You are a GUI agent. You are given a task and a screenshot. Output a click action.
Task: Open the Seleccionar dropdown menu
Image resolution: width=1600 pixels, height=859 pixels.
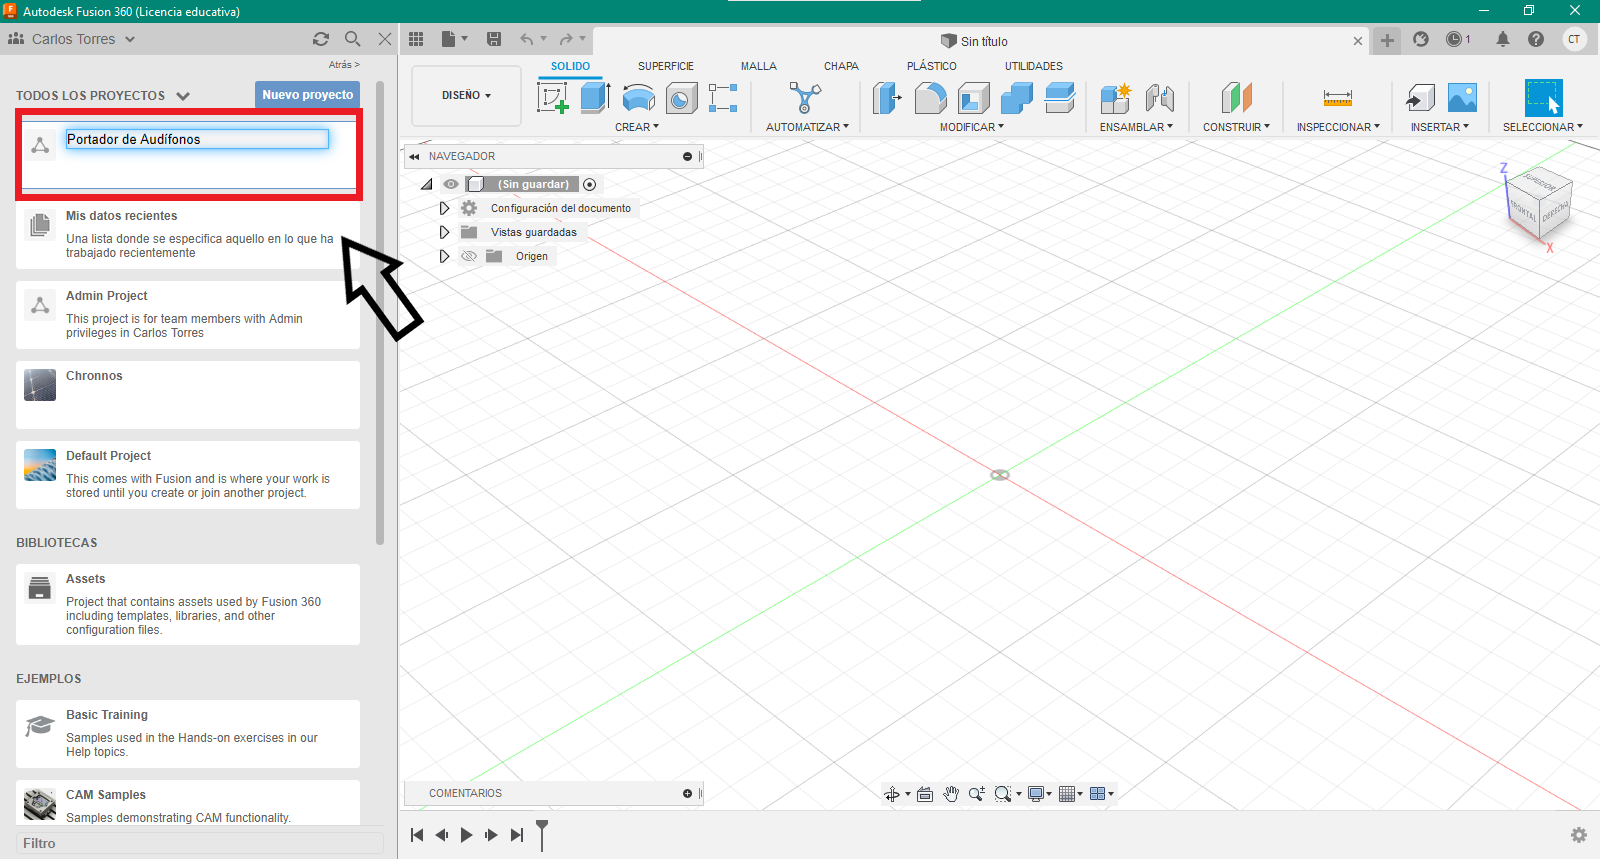coord(1543,127)
